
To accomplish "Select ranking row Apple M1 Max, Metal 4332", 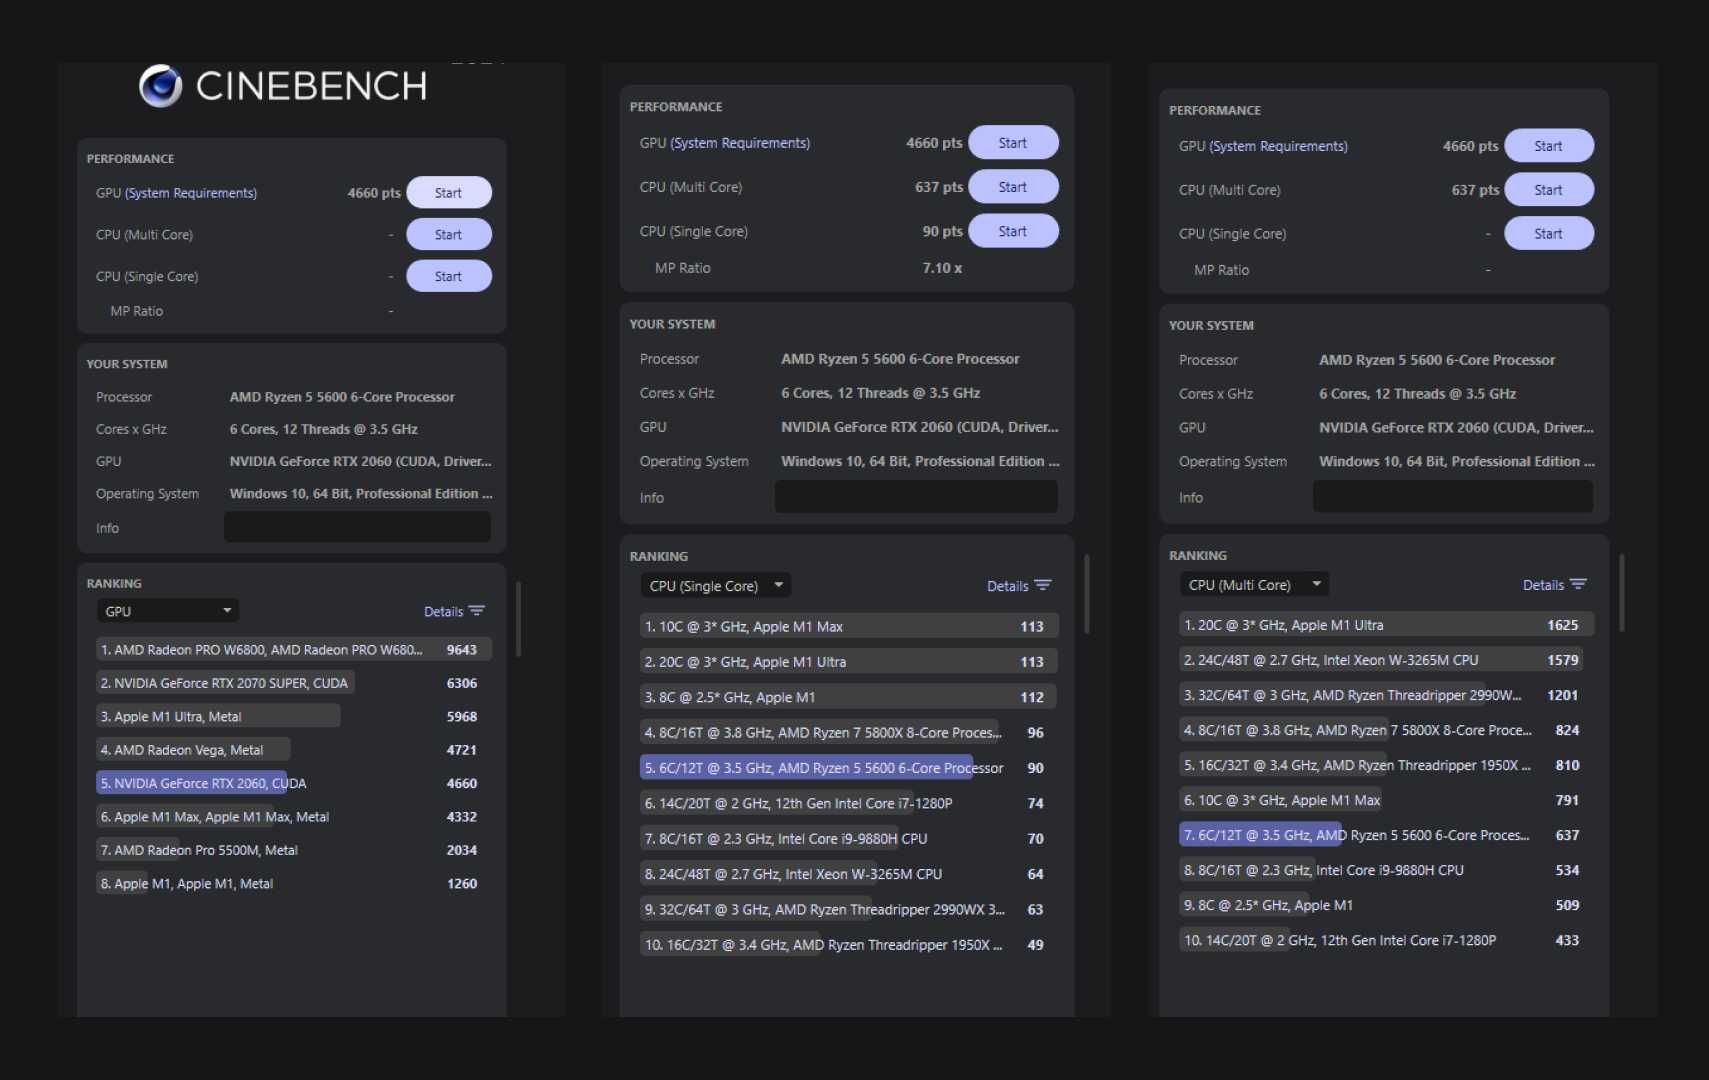I will tap(294, 817).
